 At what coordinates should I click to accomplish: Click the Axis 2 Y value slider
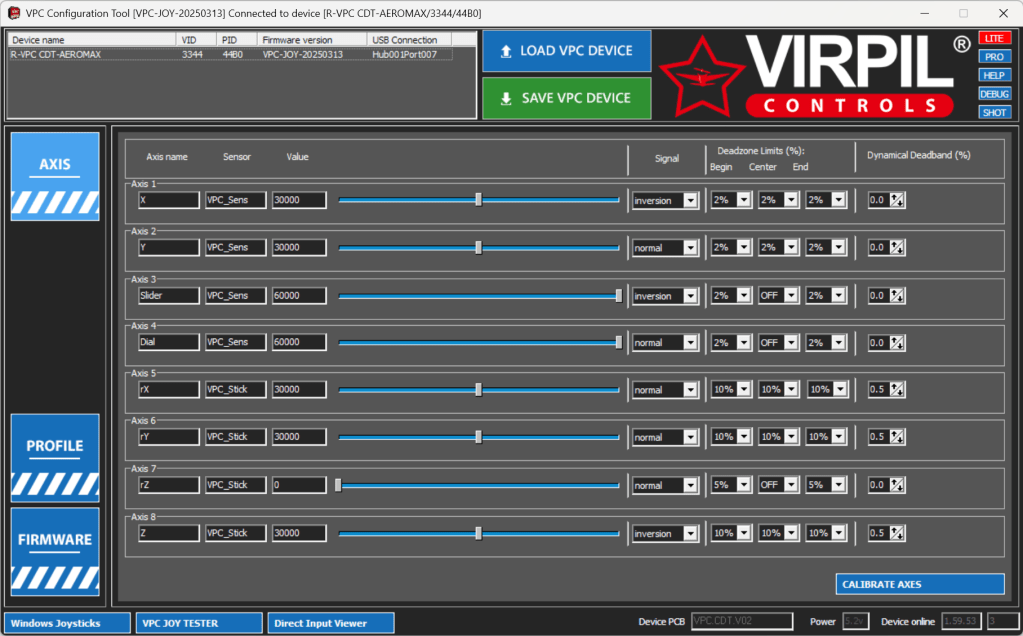click(x=478, y=247)
